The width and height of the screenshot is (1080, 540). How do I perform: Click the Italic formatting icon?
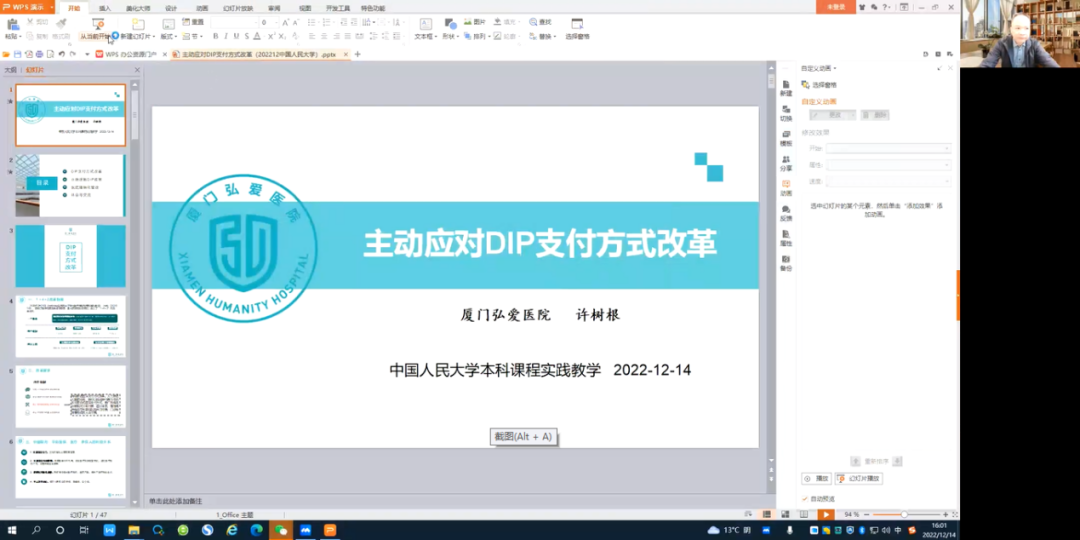click(x=226, y=36)
